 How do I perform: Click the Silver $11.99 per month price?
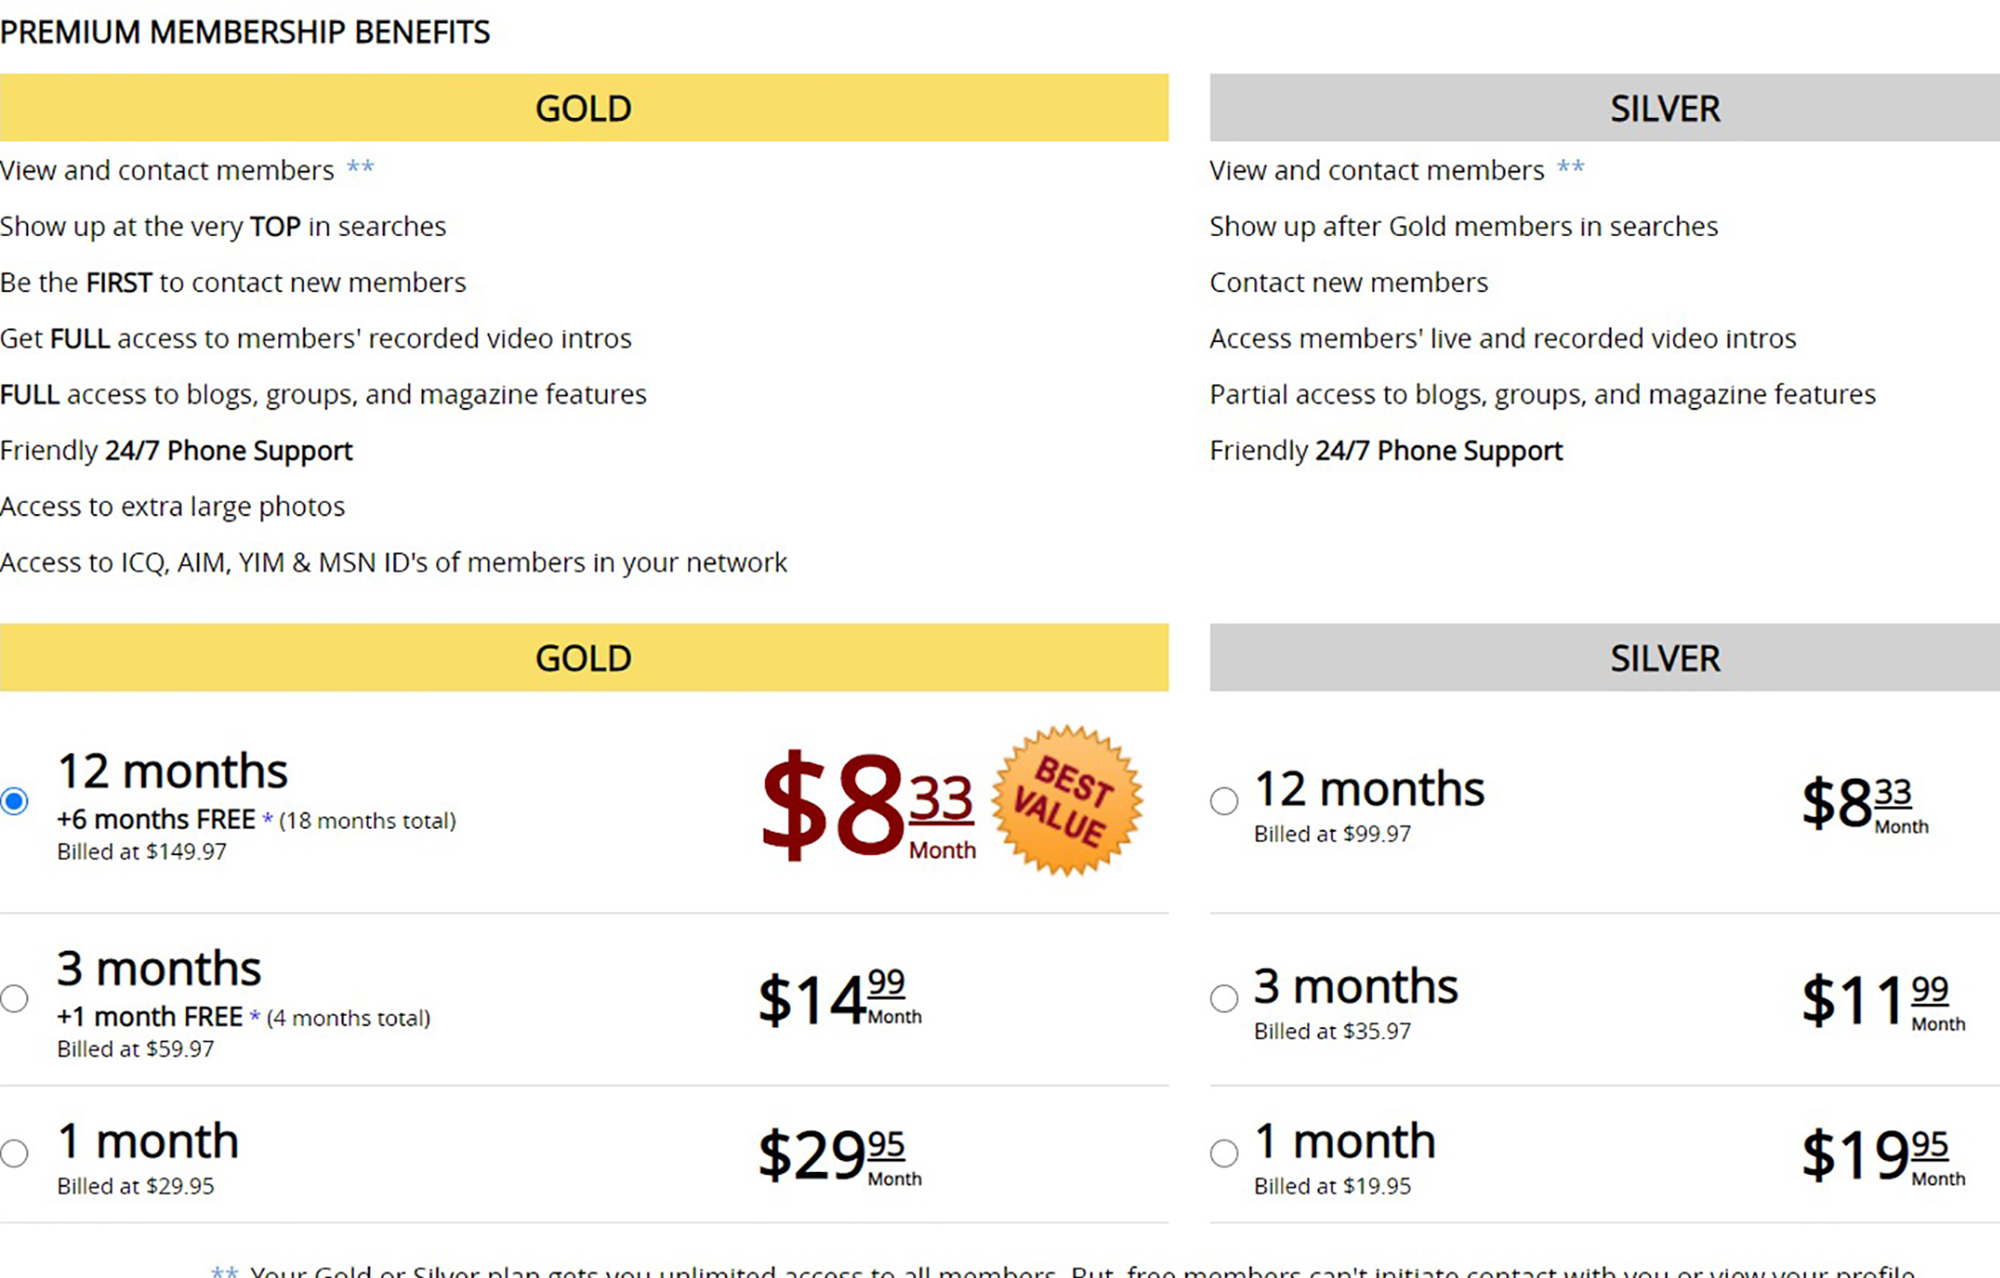click(1883, 1001)
